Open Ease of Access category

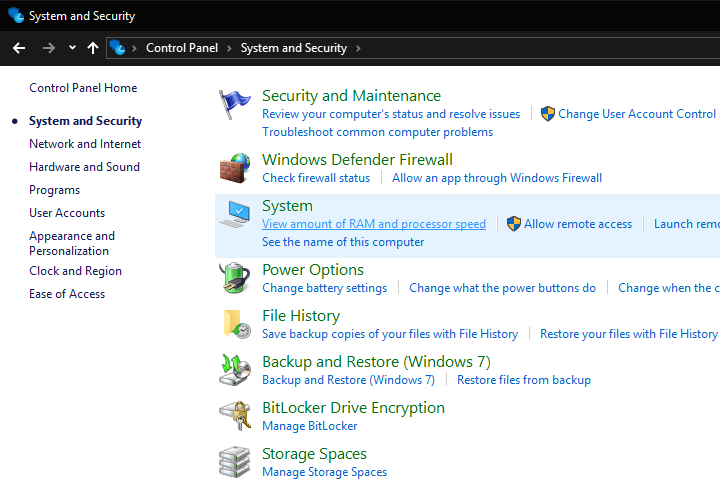[67, 294]
